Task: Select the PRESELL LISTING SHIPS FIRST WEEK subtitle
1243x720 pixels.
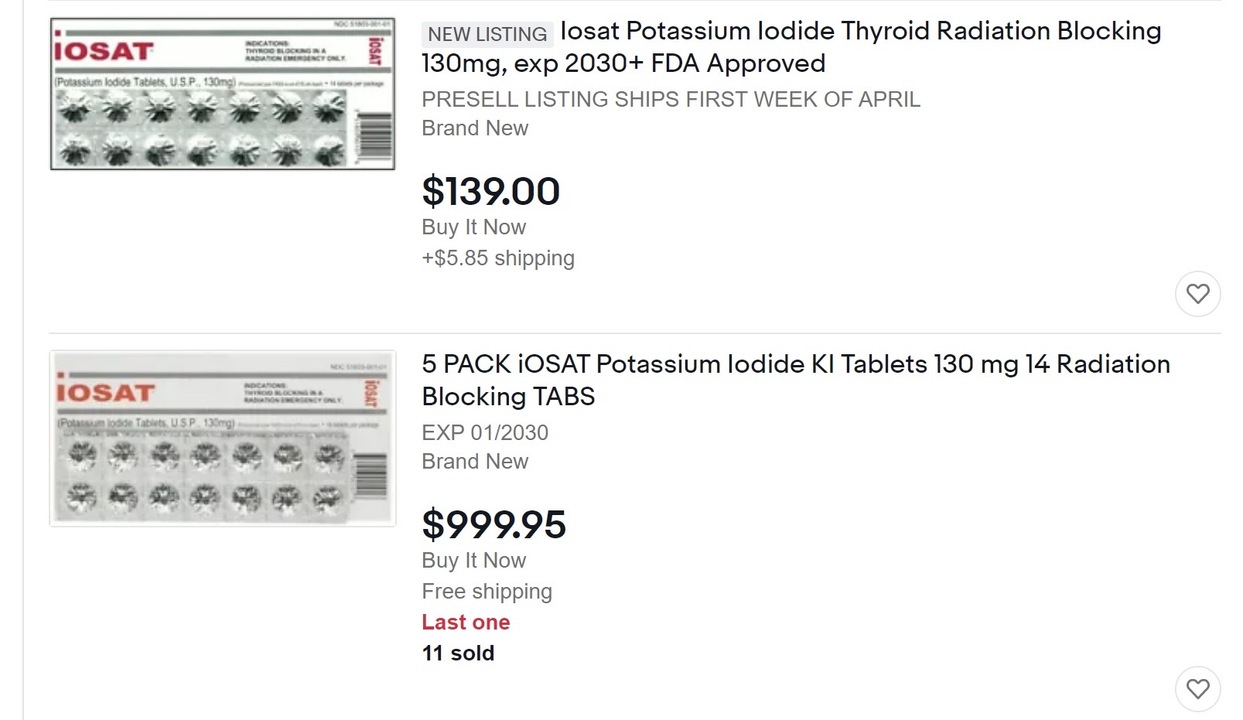Action: coord(671,99)
